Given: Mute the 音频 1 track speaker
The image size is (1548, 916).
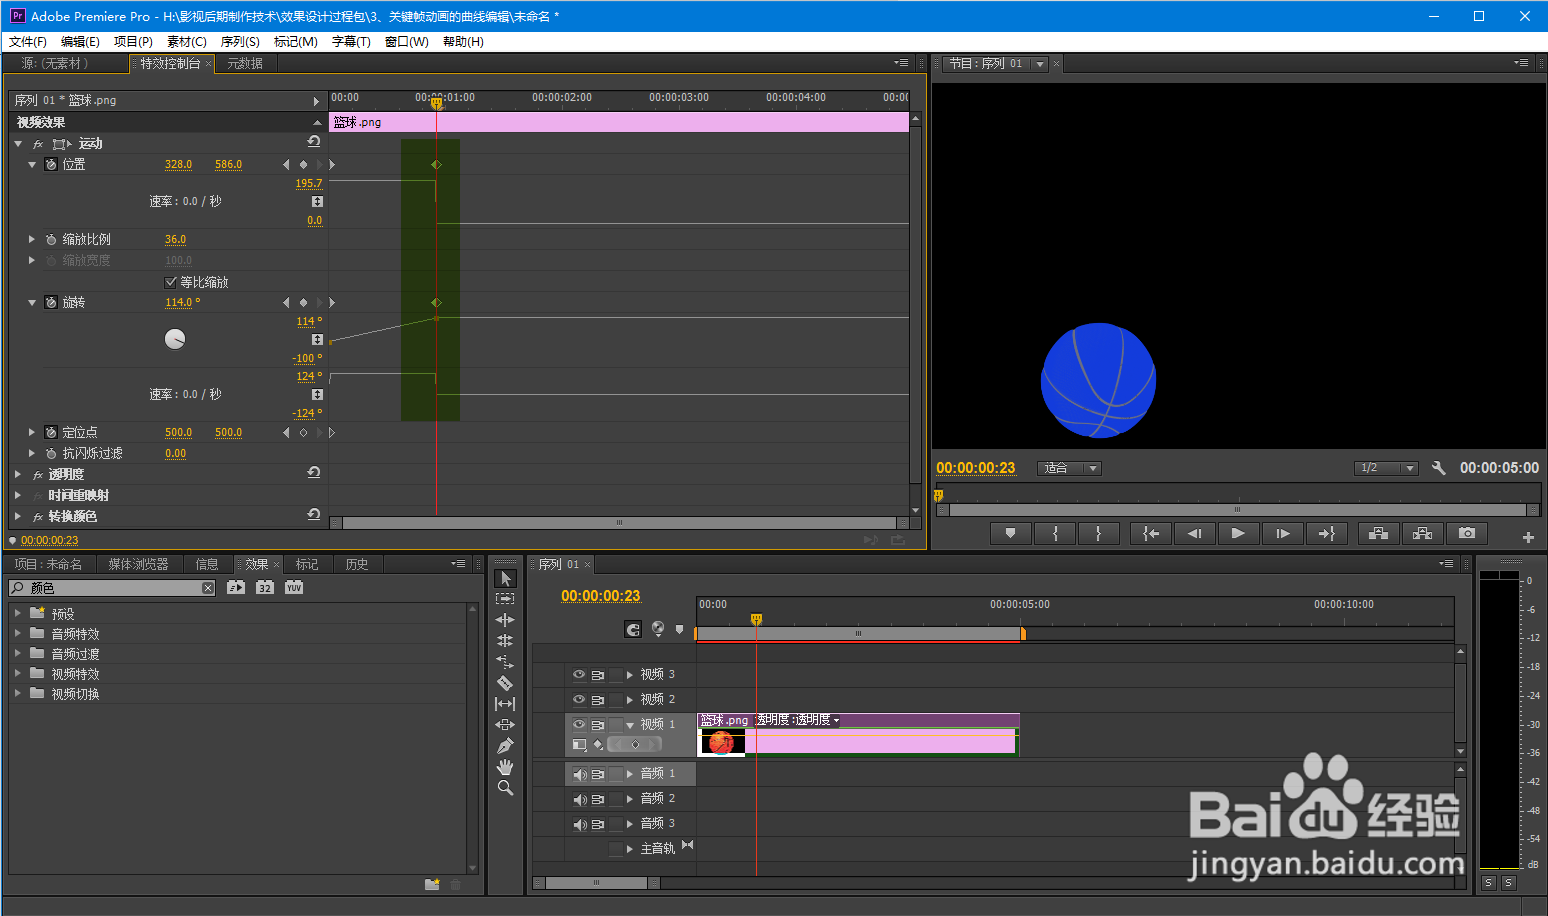Looking at the screenshot, I should (x=580, y=774).
